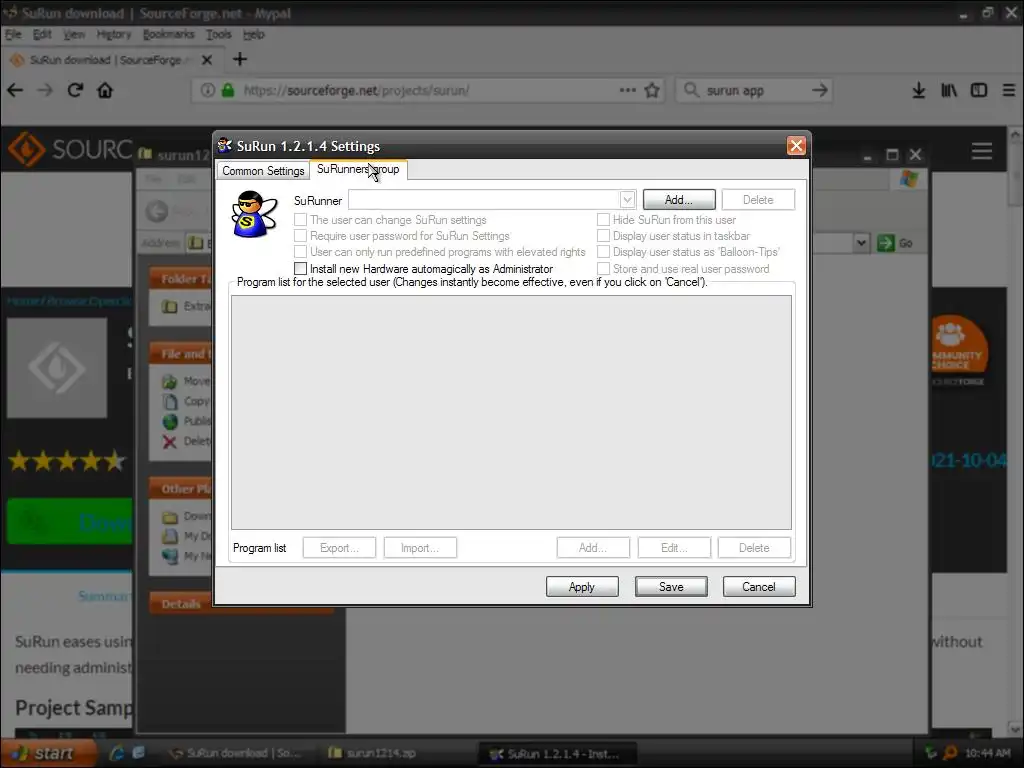Open the browser File menu
Viewport: 1024px width, 768px height.
[x=13, y=35]
